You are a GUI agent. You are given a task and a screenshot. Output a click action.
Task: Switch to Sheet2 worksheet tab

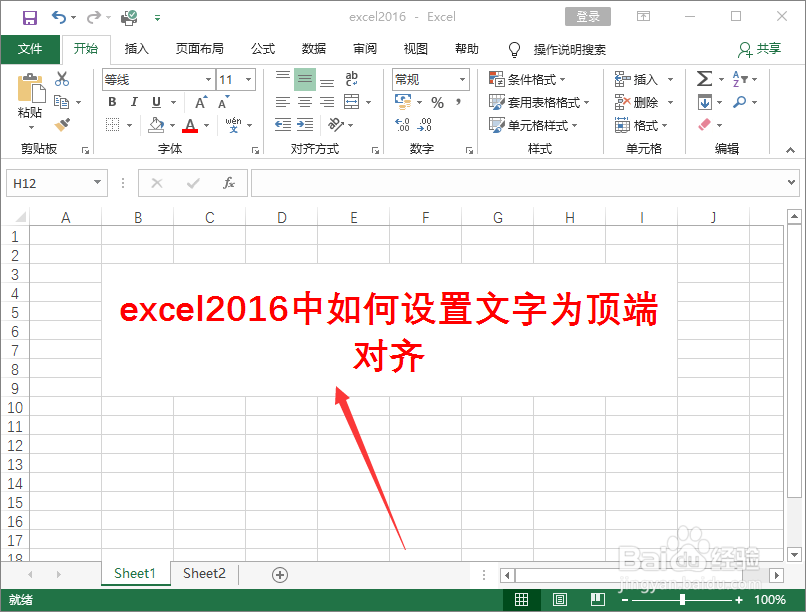tap(204, 573)
